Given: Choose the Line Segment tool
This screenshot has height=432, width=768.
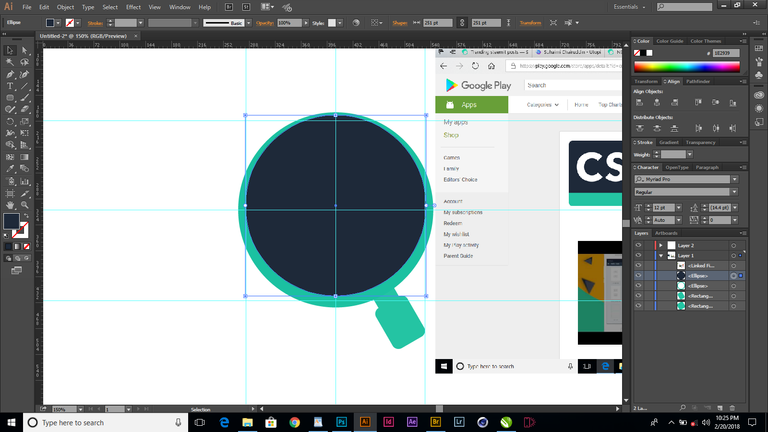Looking at the screenshot, I should (x=24, y=86).
